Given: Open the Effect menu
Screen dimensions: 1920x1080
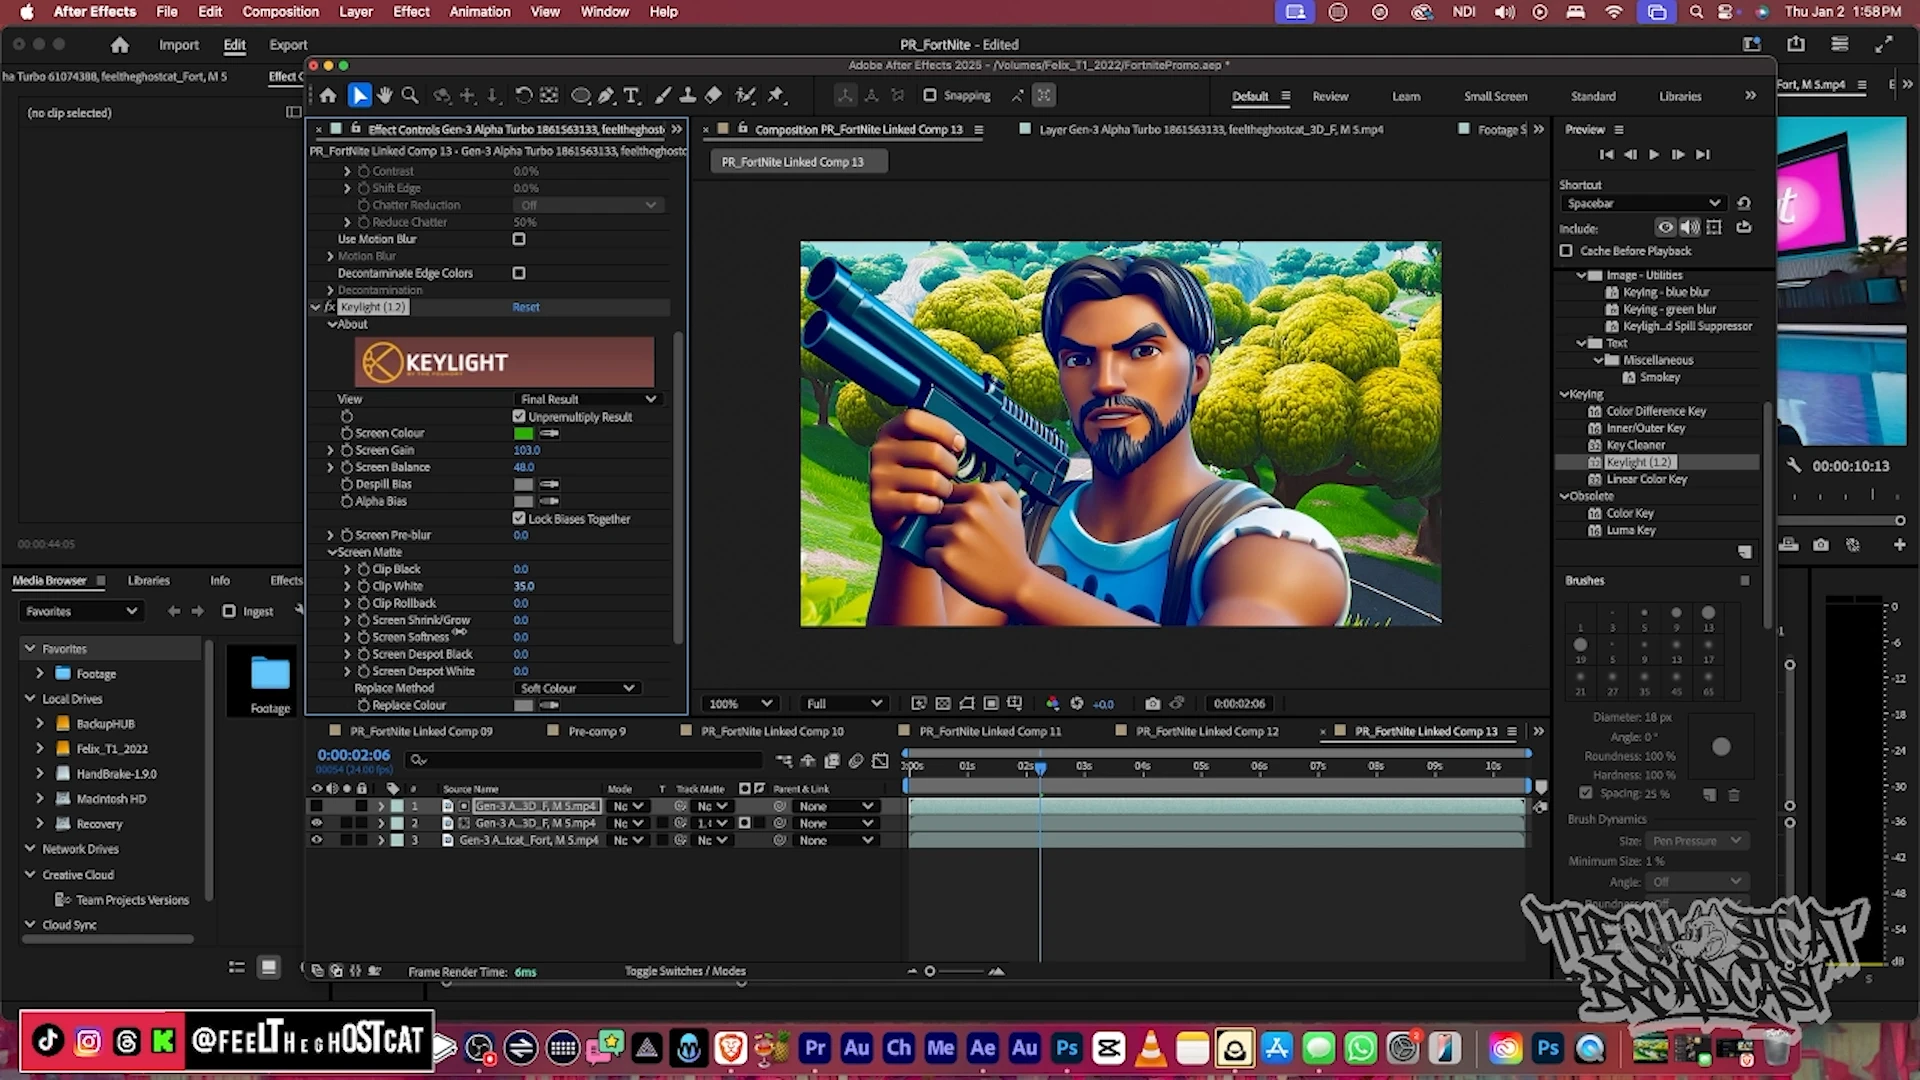Looking at the screenshot, I should tap(411, 12).
